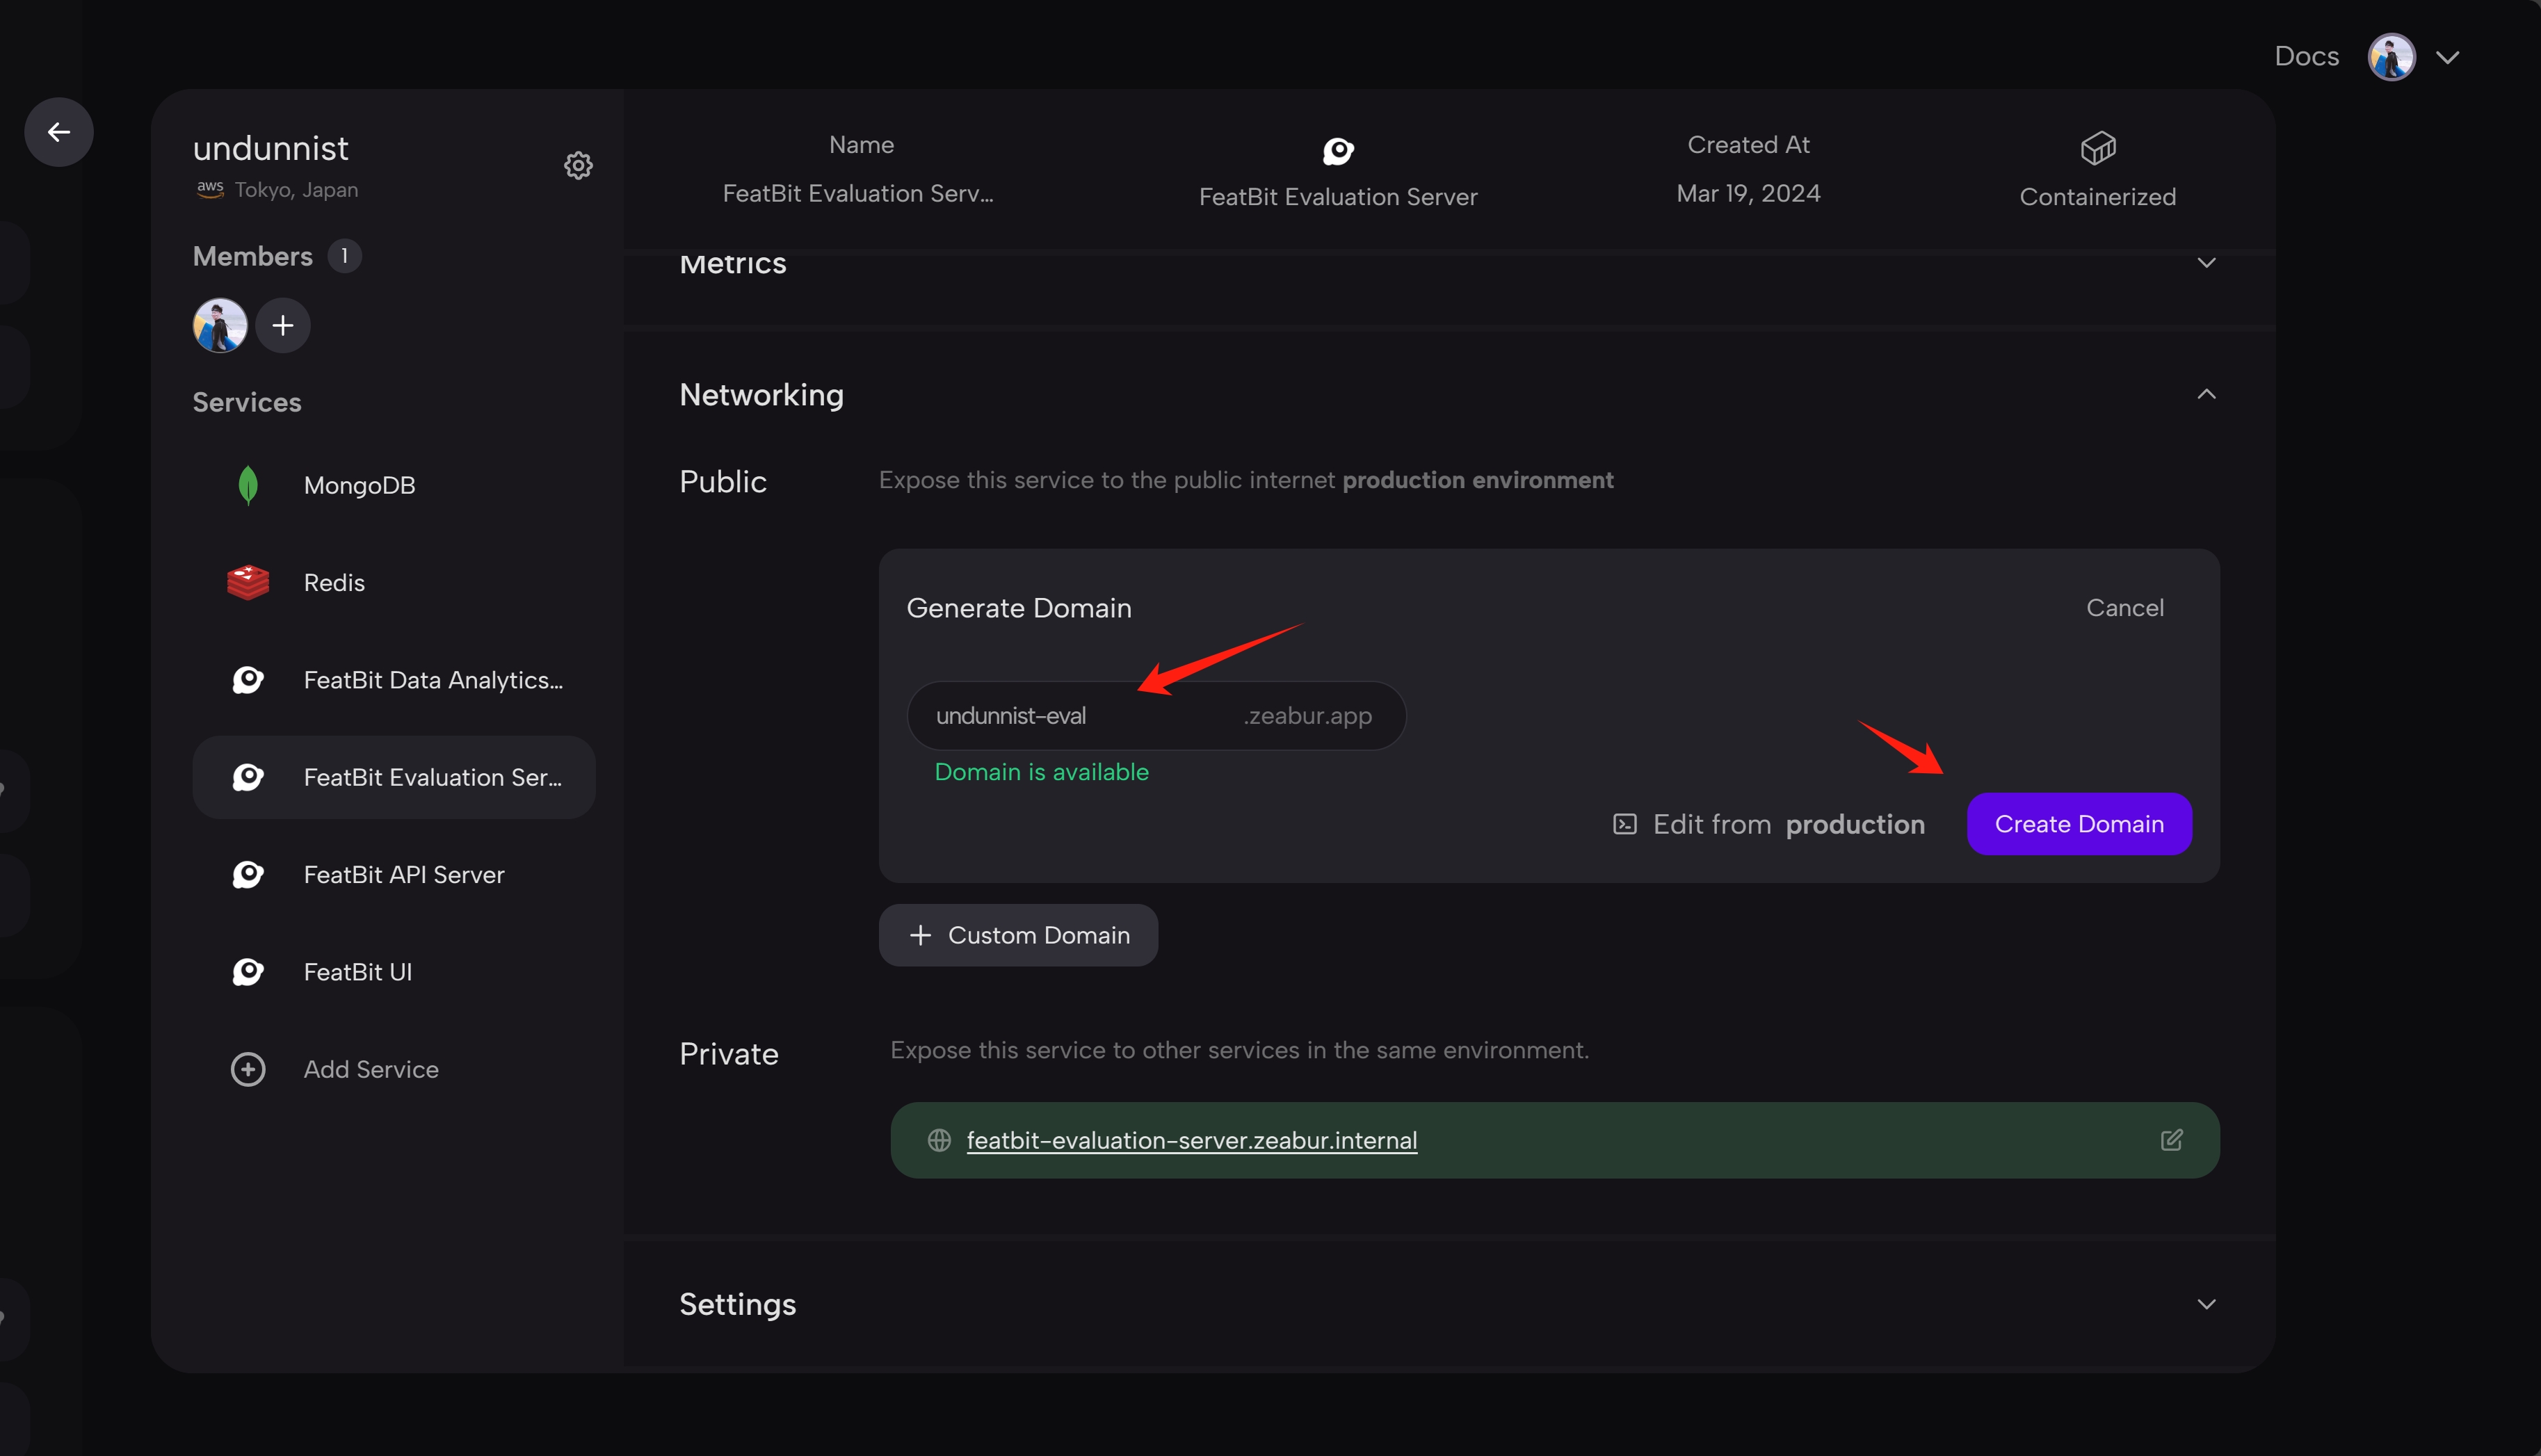The height and width of the screenshot is (1456, 2541).
Task: Click the Tokyo, Japan region label
Action: pyautogui.click(x=296, y=190)
